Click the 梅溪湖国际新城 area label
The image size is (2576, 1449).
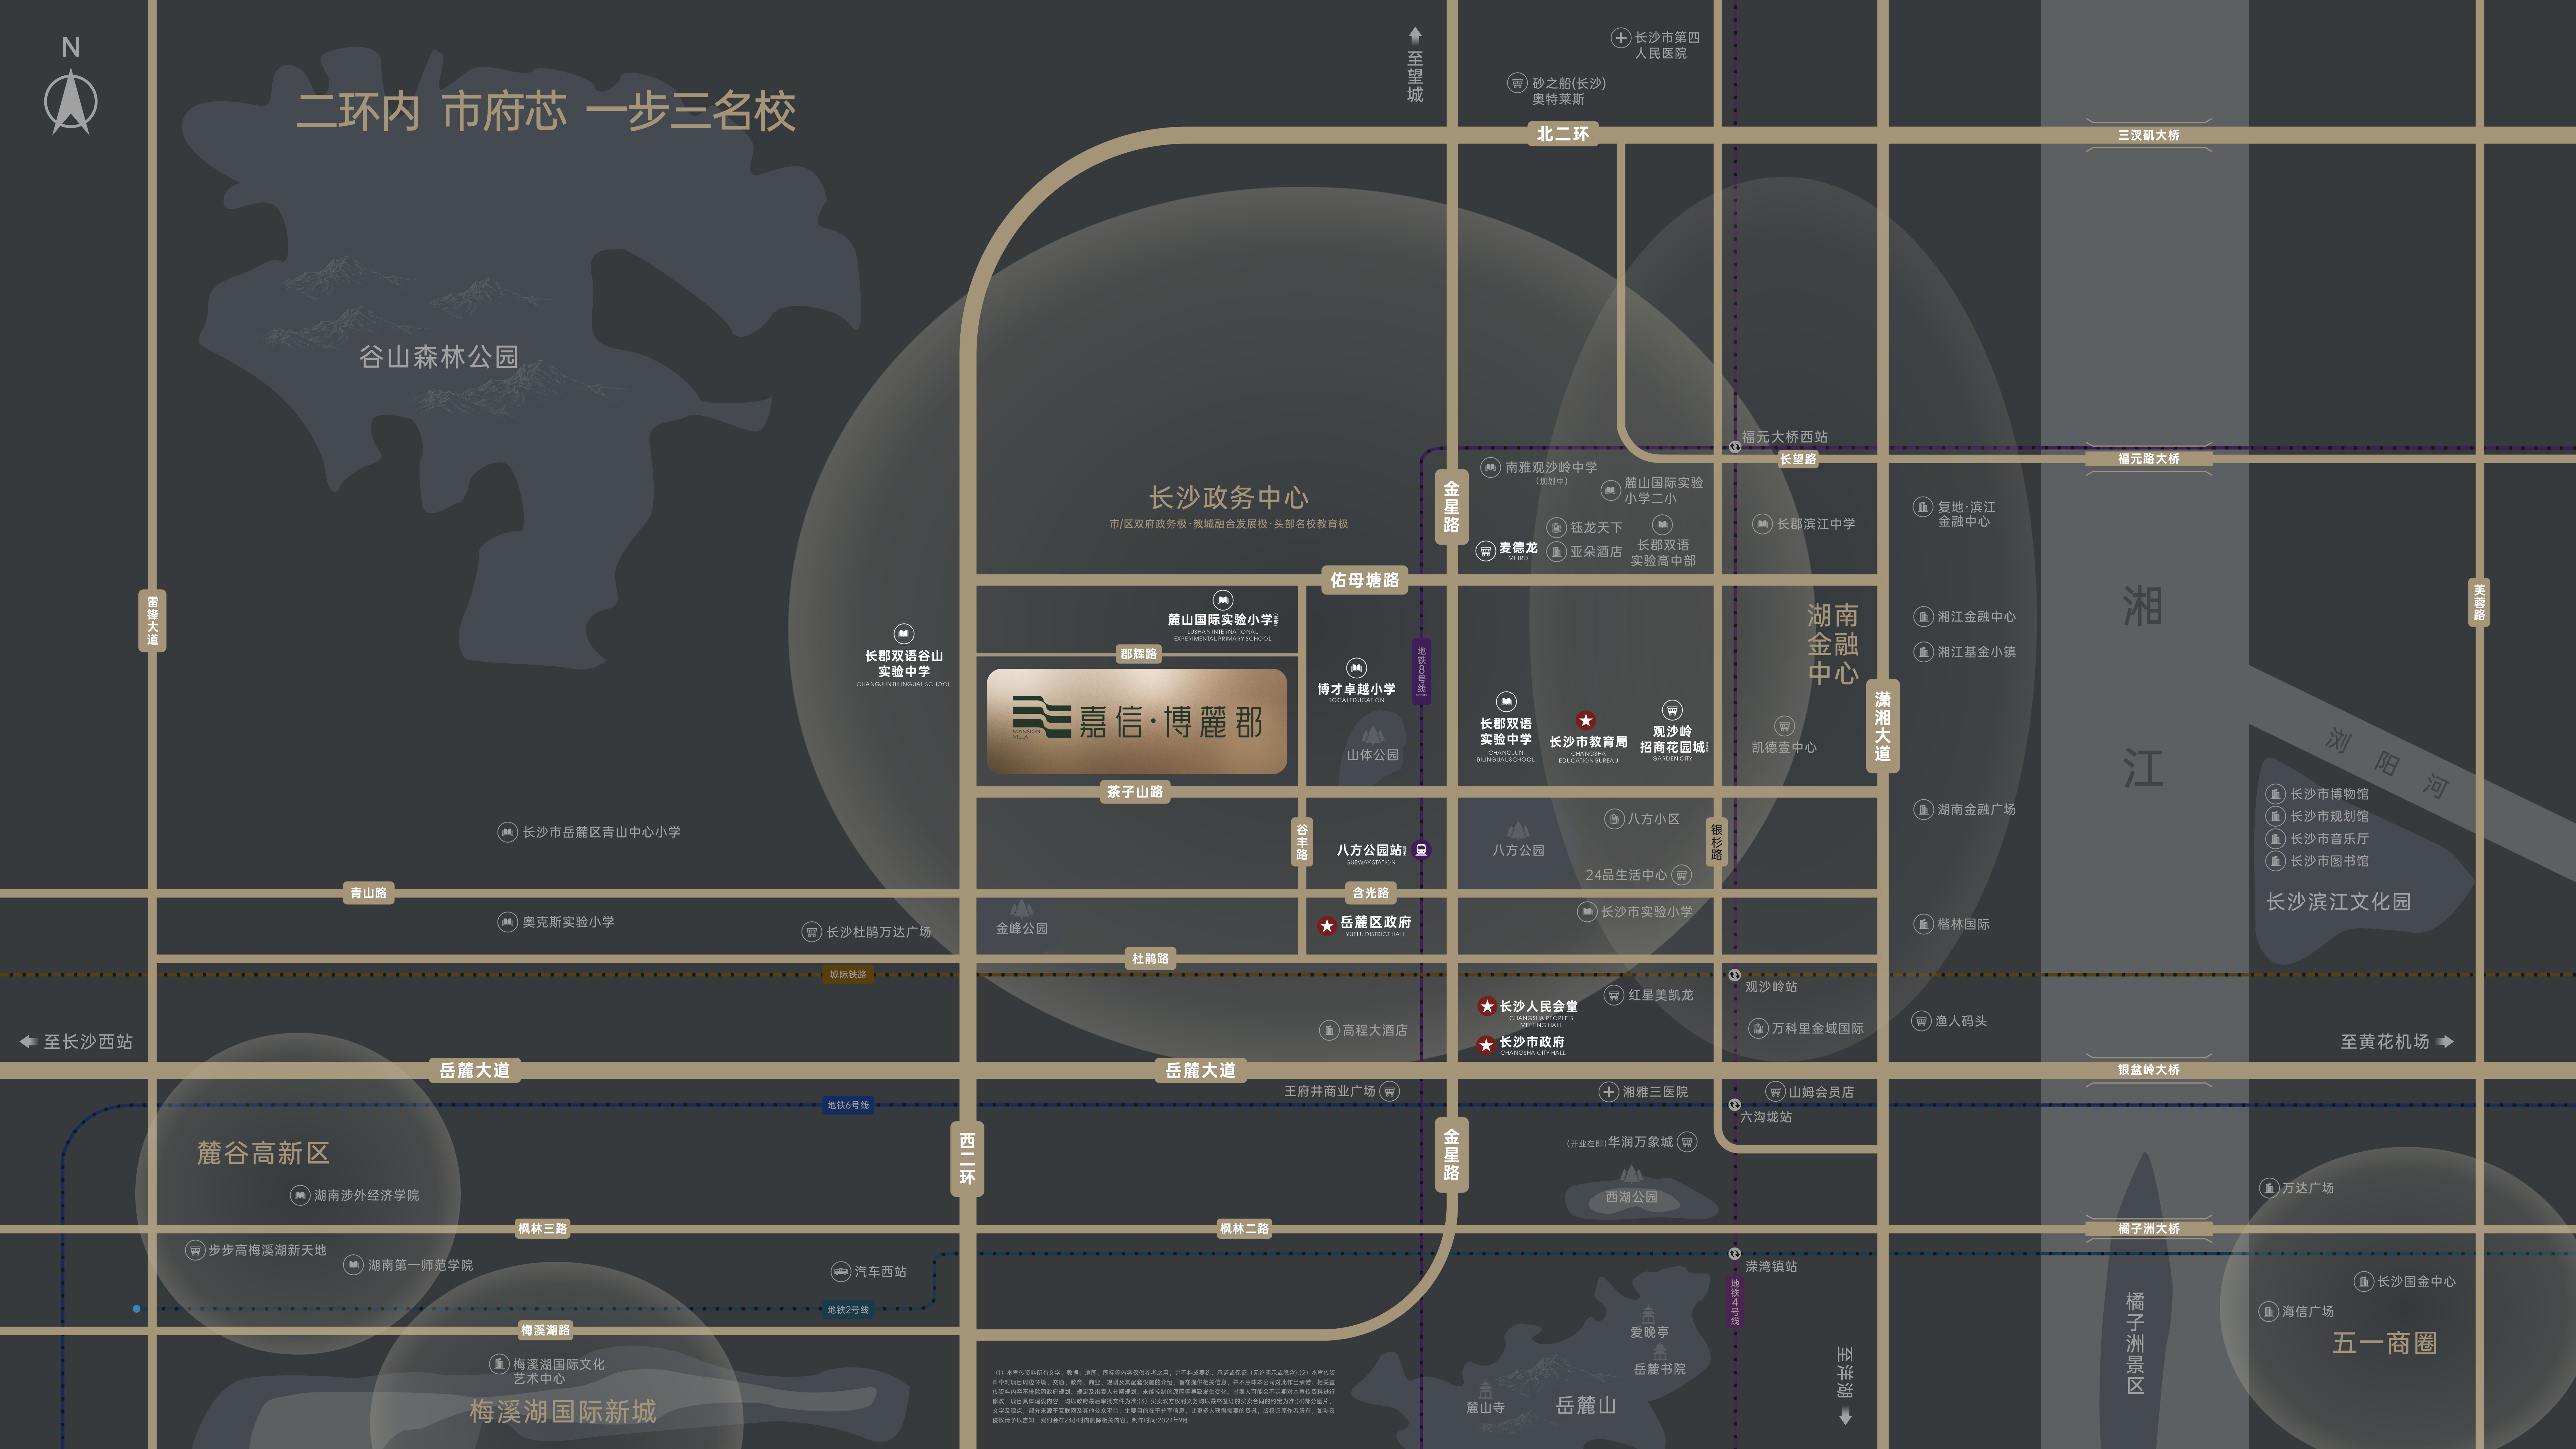click(x=563, y=1412)
